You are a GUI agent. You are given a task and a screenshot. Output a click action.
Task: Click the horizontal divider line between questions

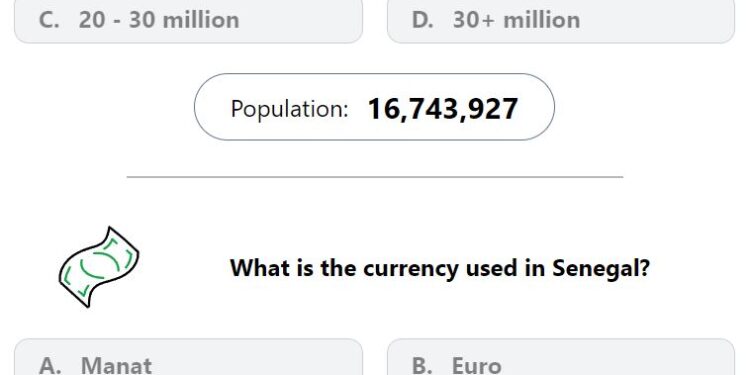[375, 177]
